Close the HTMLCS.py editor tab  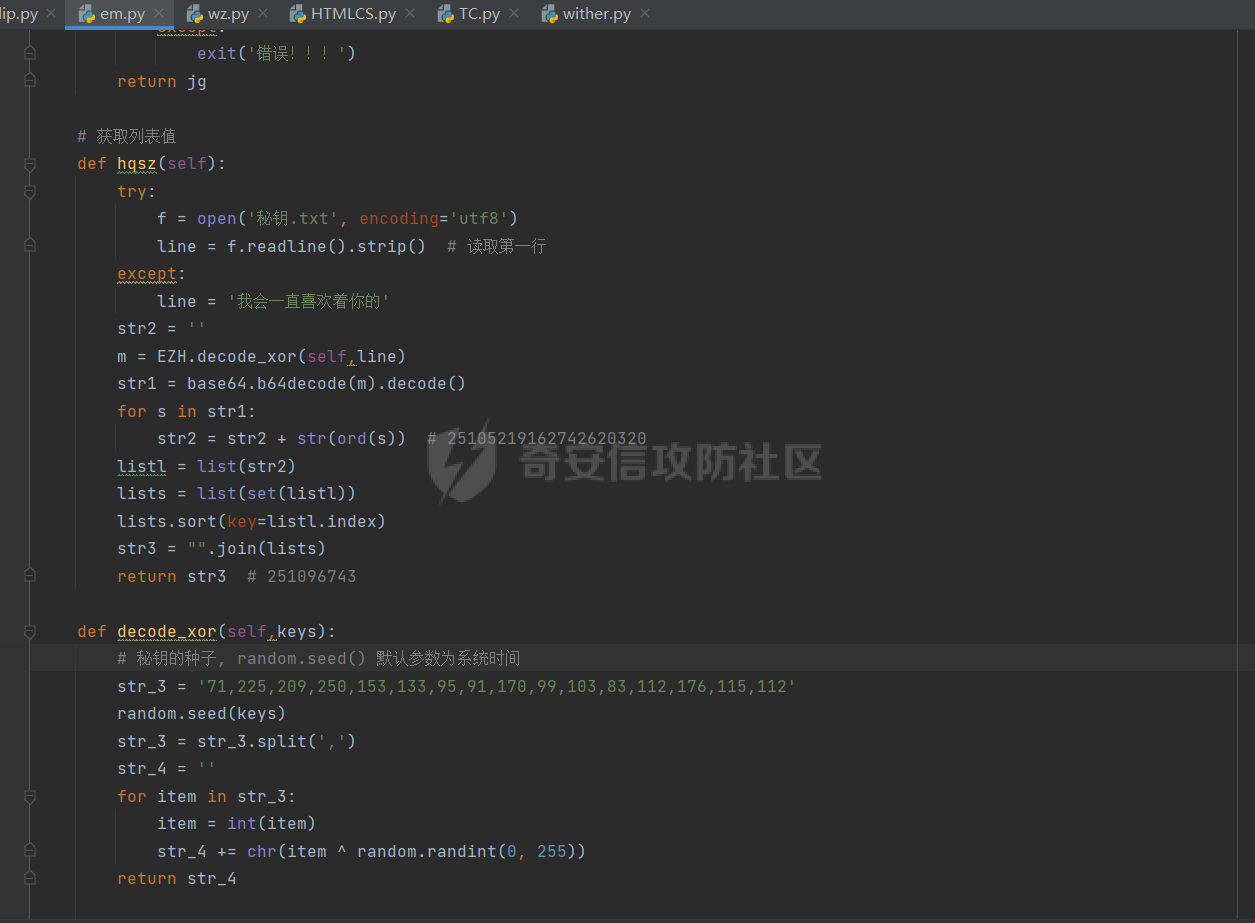coord(410,14)
